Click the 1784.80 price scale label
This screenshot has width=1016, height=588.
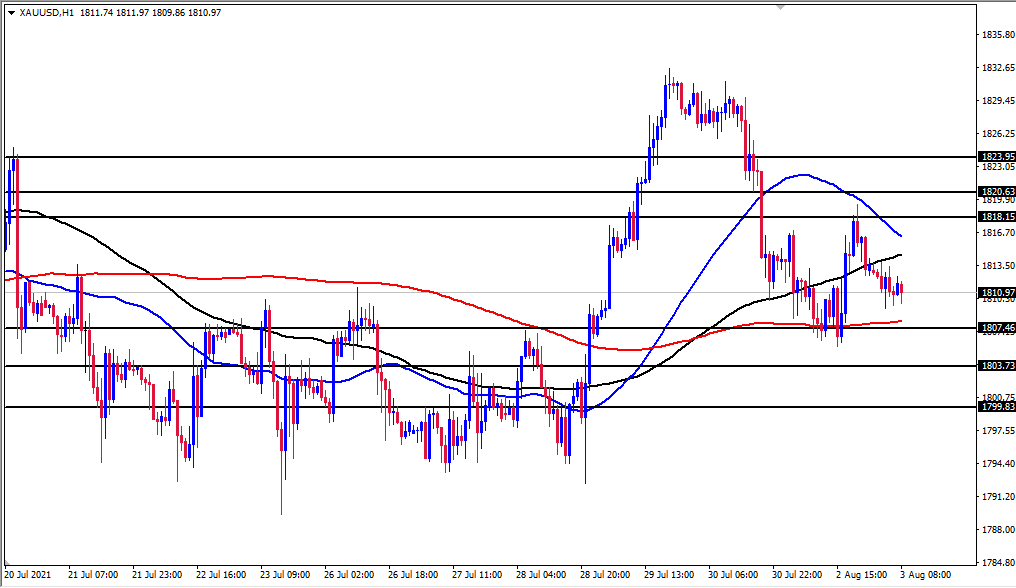[x=999, y=563]
